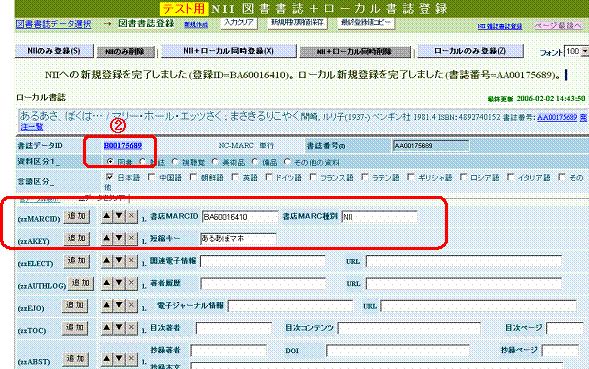Check the フランス語 language checkbox

pos(313,177)
